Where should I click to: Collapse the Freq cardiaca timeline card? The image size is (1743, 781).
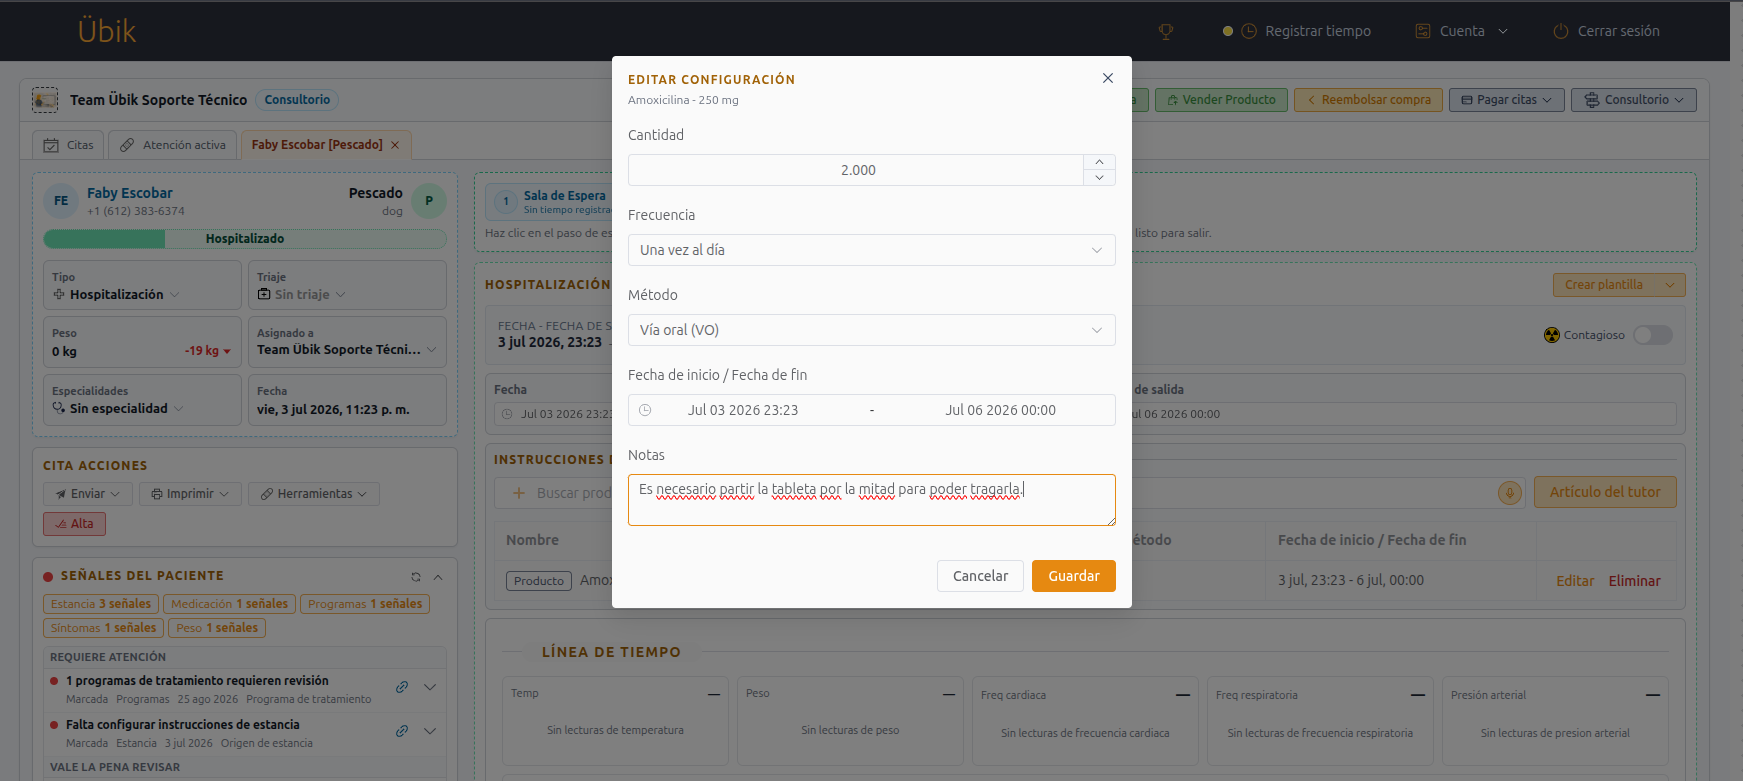pyautogui.click(x=1183, y=695)
